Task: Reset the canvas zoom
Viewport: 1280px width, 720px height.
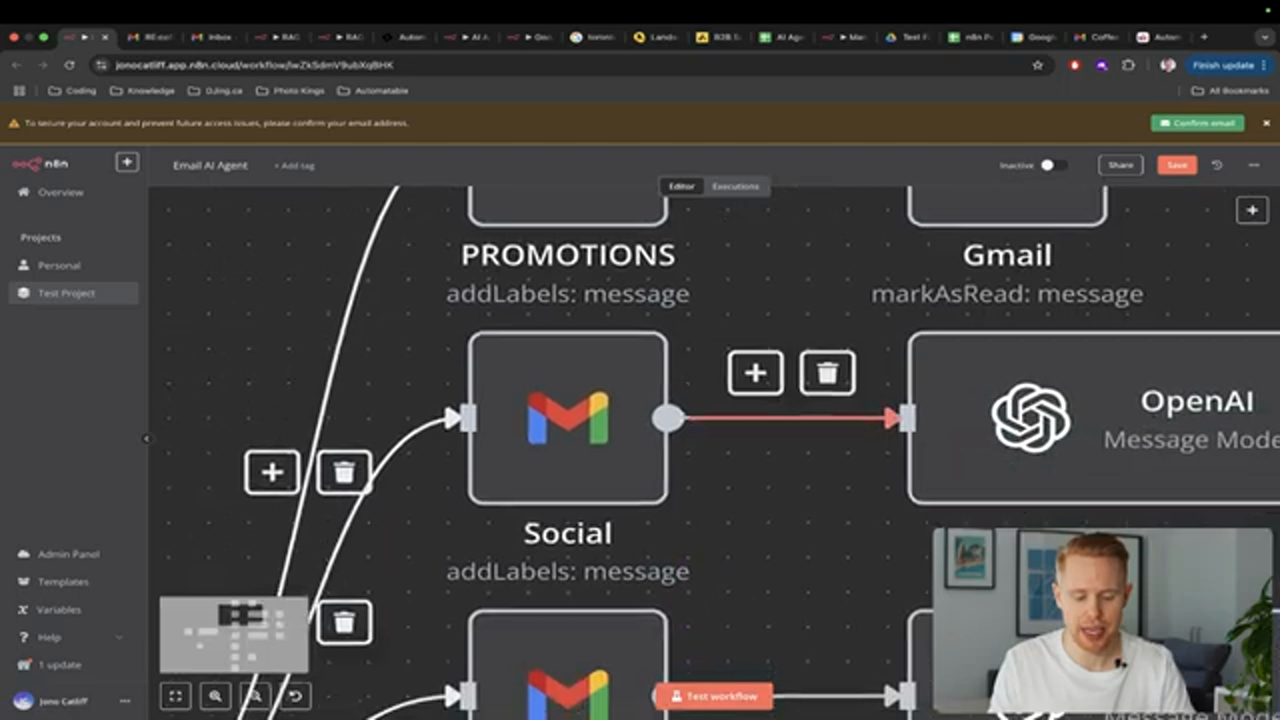Action: 295,696
